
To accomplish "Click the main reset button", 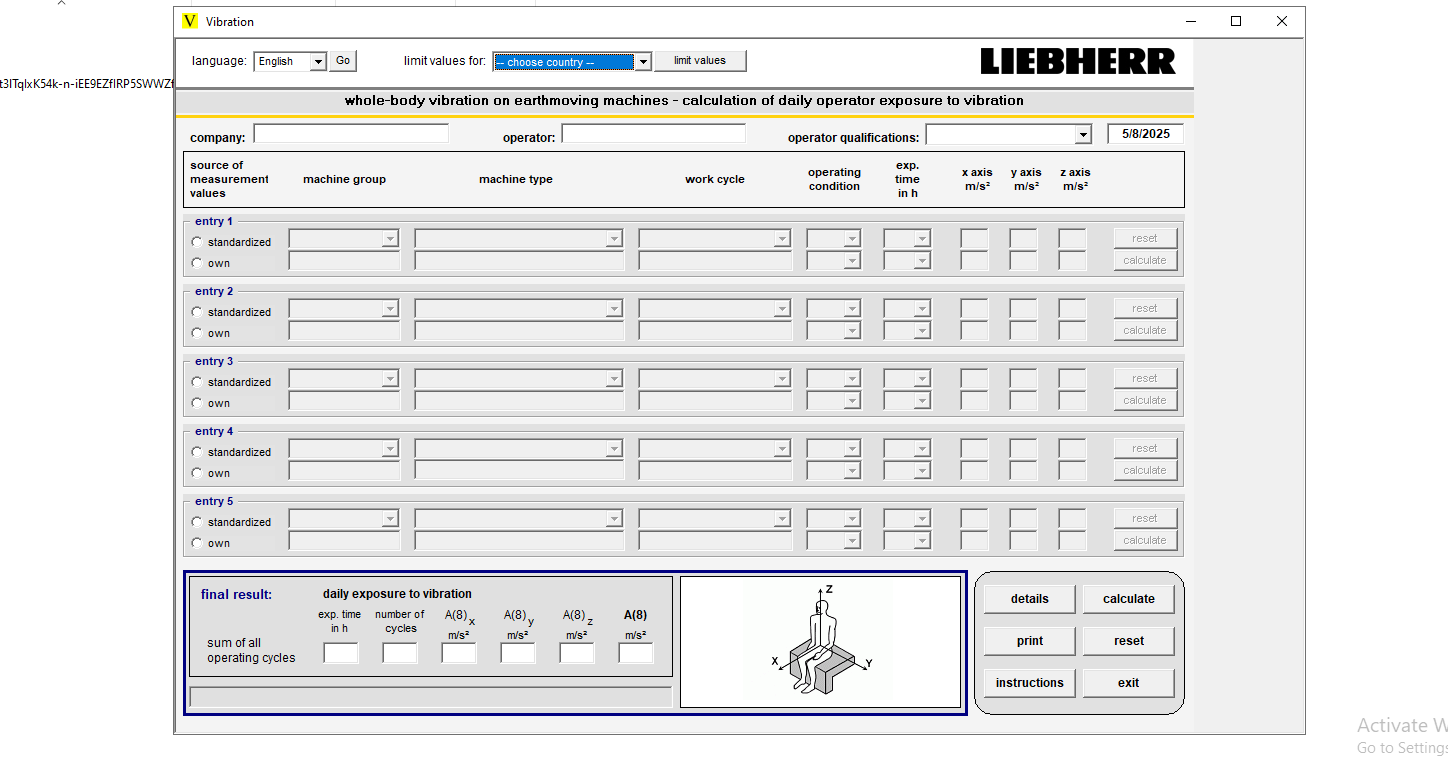I will click(1129, 641).
